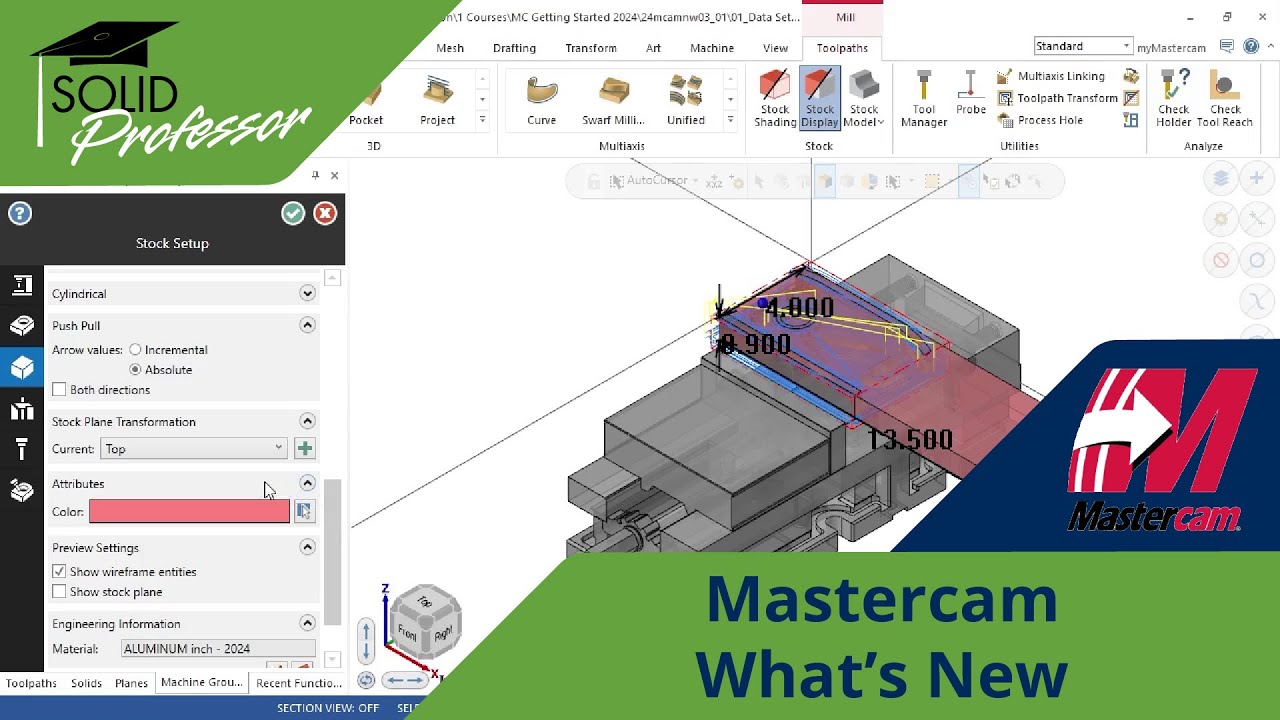The height and width of the screenshot is (720, 1280).
Task: Click the horizontal pan arrows near the gnomon
Action: [x=405, y=680]
